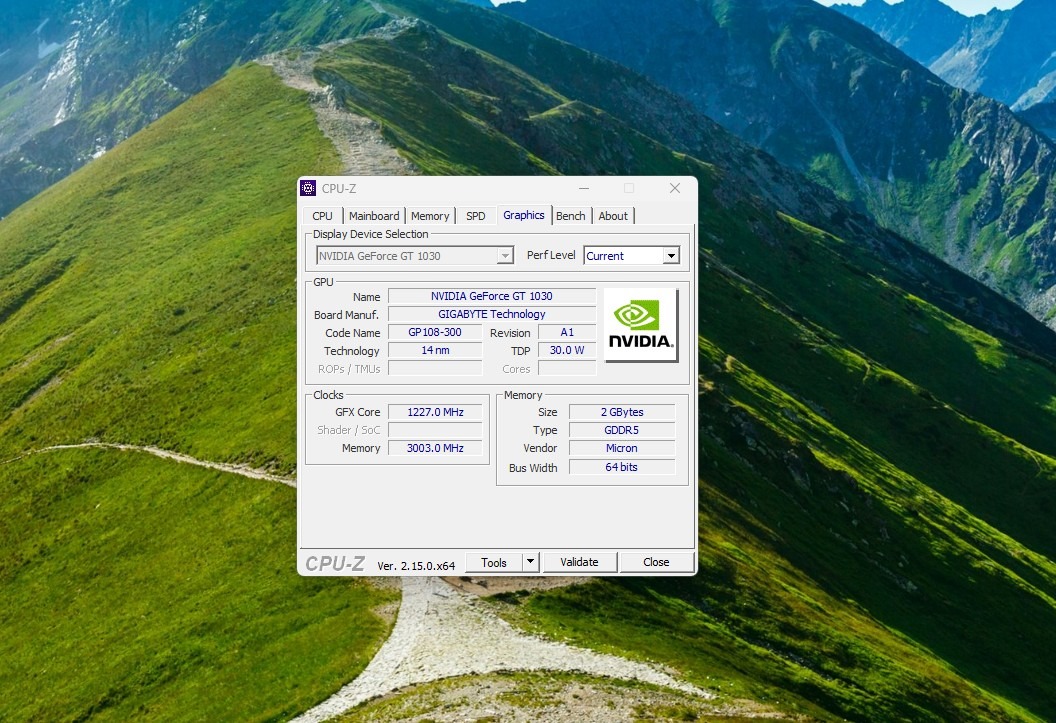Click the Close button at bottom
This screenshot has width=1056, height=723.
pyautogui.click(x=656, y=562)
